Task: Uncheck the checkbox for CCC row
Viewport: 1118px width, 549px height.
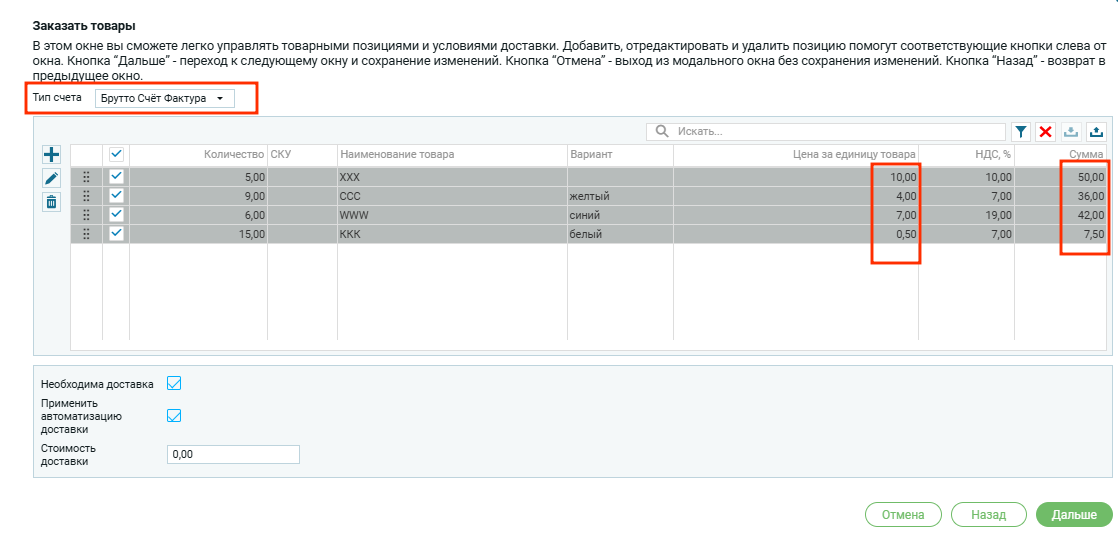Action: tap(116, 196)
